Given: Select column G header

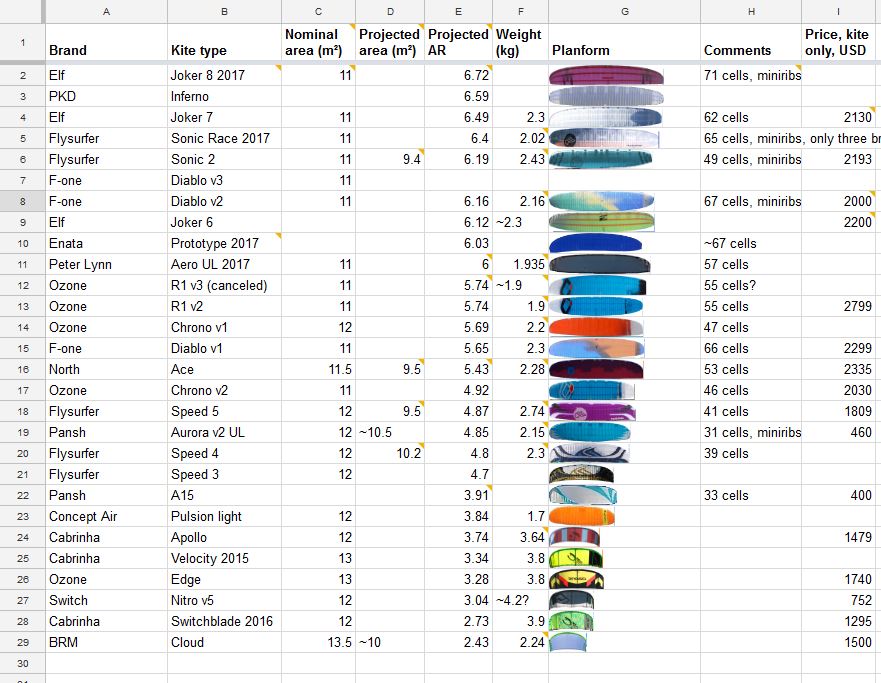Looking at the screenshot, I should click(x=624, y=11).
